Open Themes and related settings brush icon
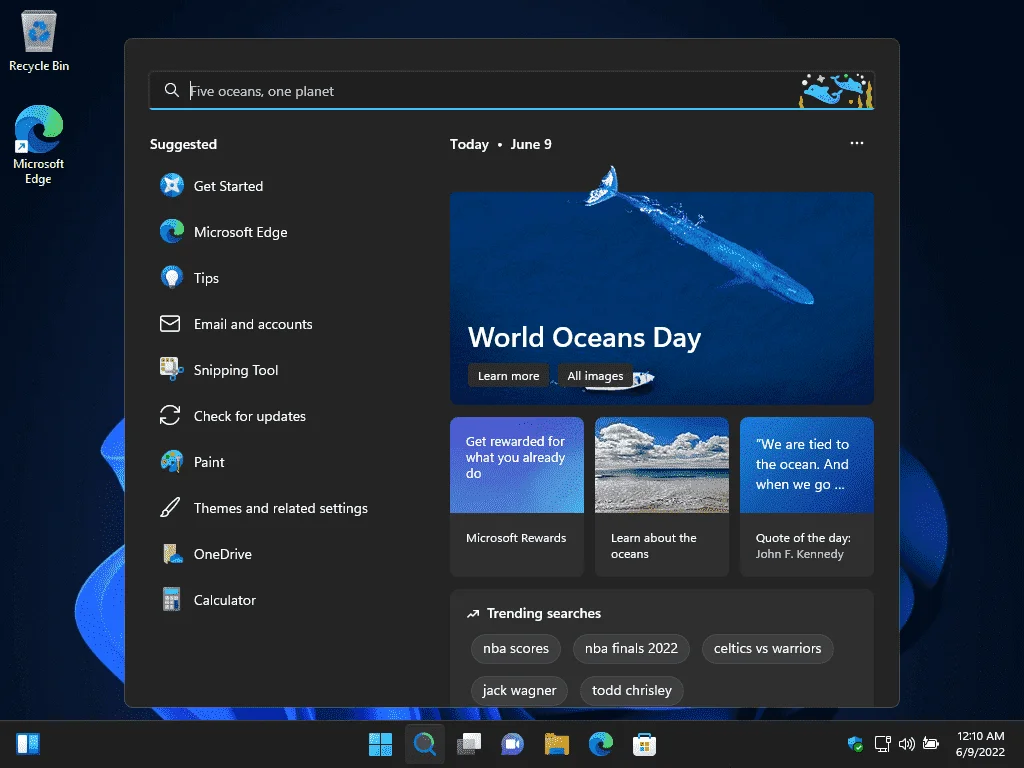The width and height of the screenshot is (1024, 768). coord(170,508)
